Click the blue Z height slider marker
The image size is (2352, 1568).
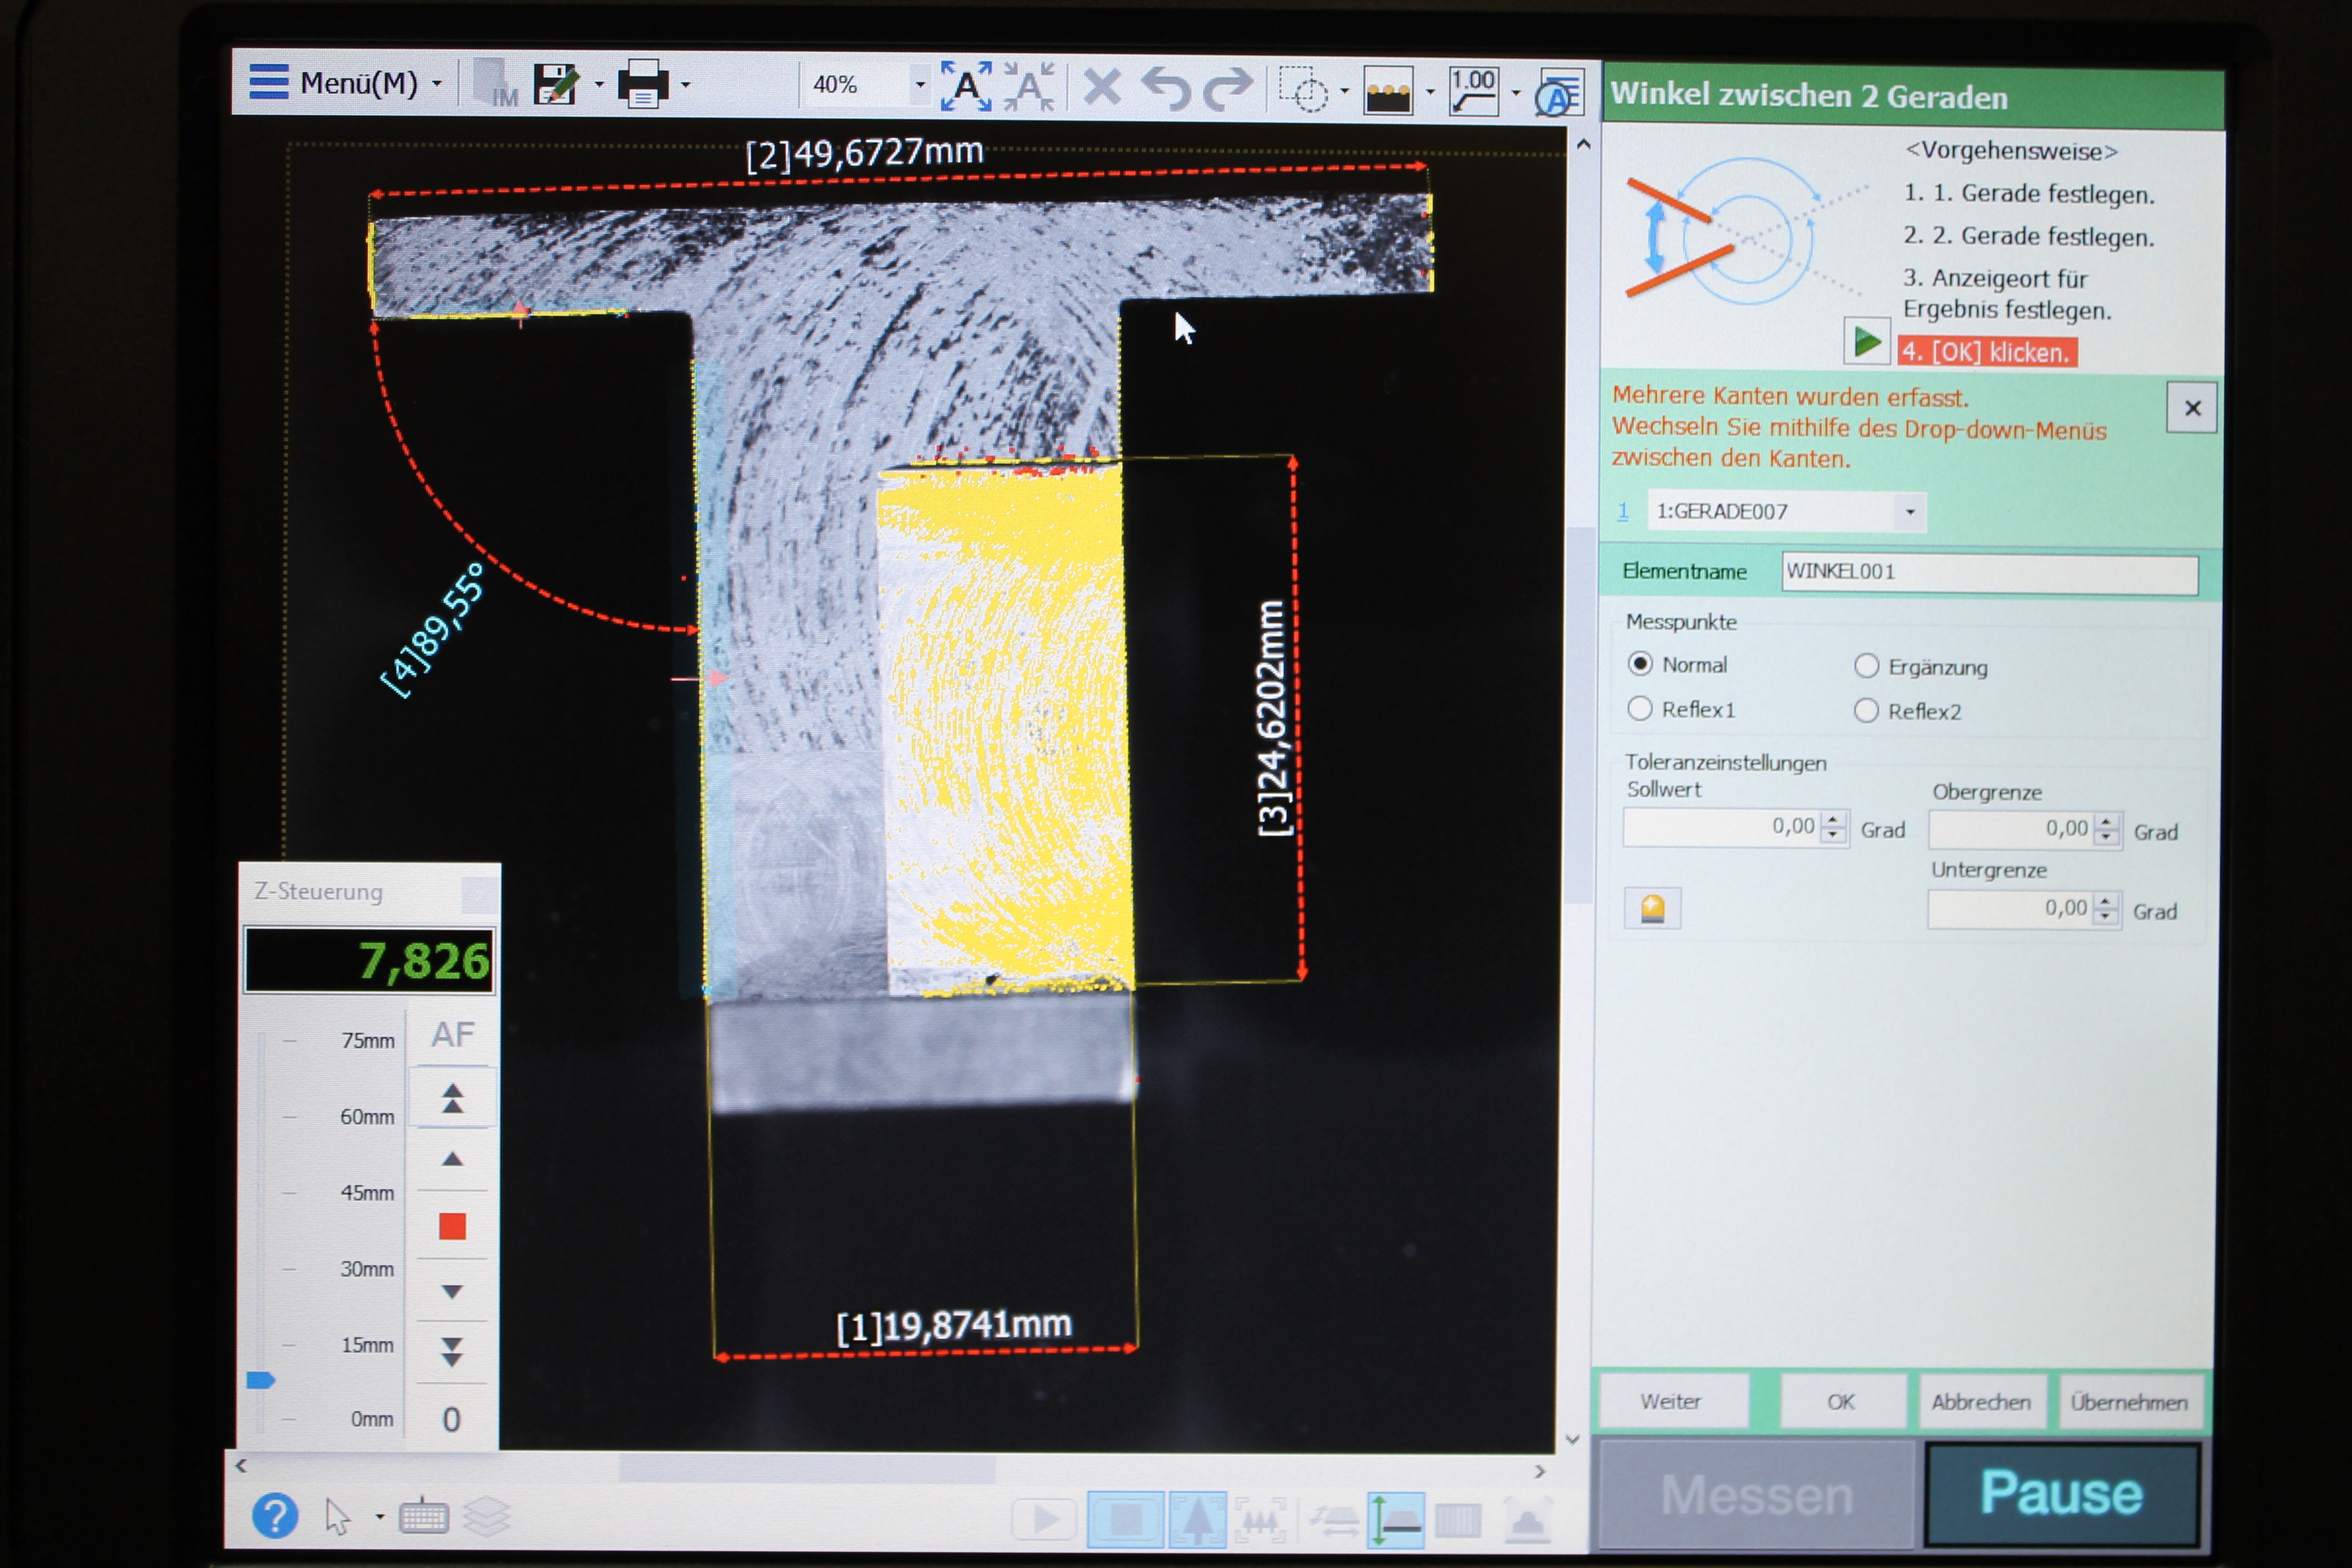[260, 1381]
